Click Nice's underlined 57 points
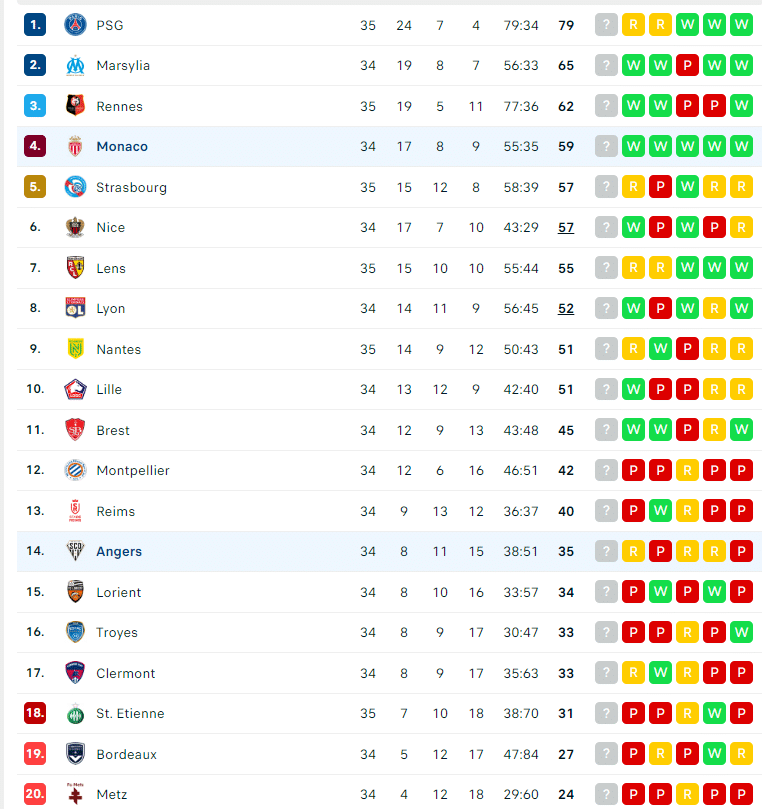Viewport: 762px width, 809px height. [566, 228]
